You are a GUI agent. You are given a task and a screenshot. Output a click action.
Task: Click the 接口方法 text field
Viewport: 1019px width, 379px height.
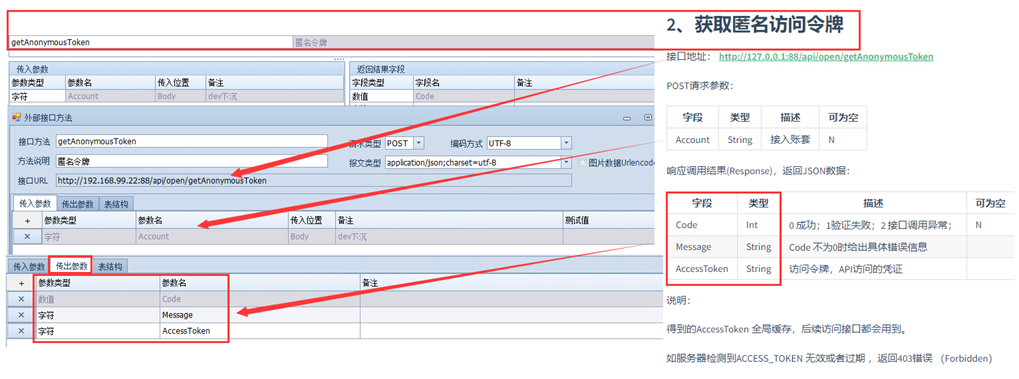[x=192, y=141]
